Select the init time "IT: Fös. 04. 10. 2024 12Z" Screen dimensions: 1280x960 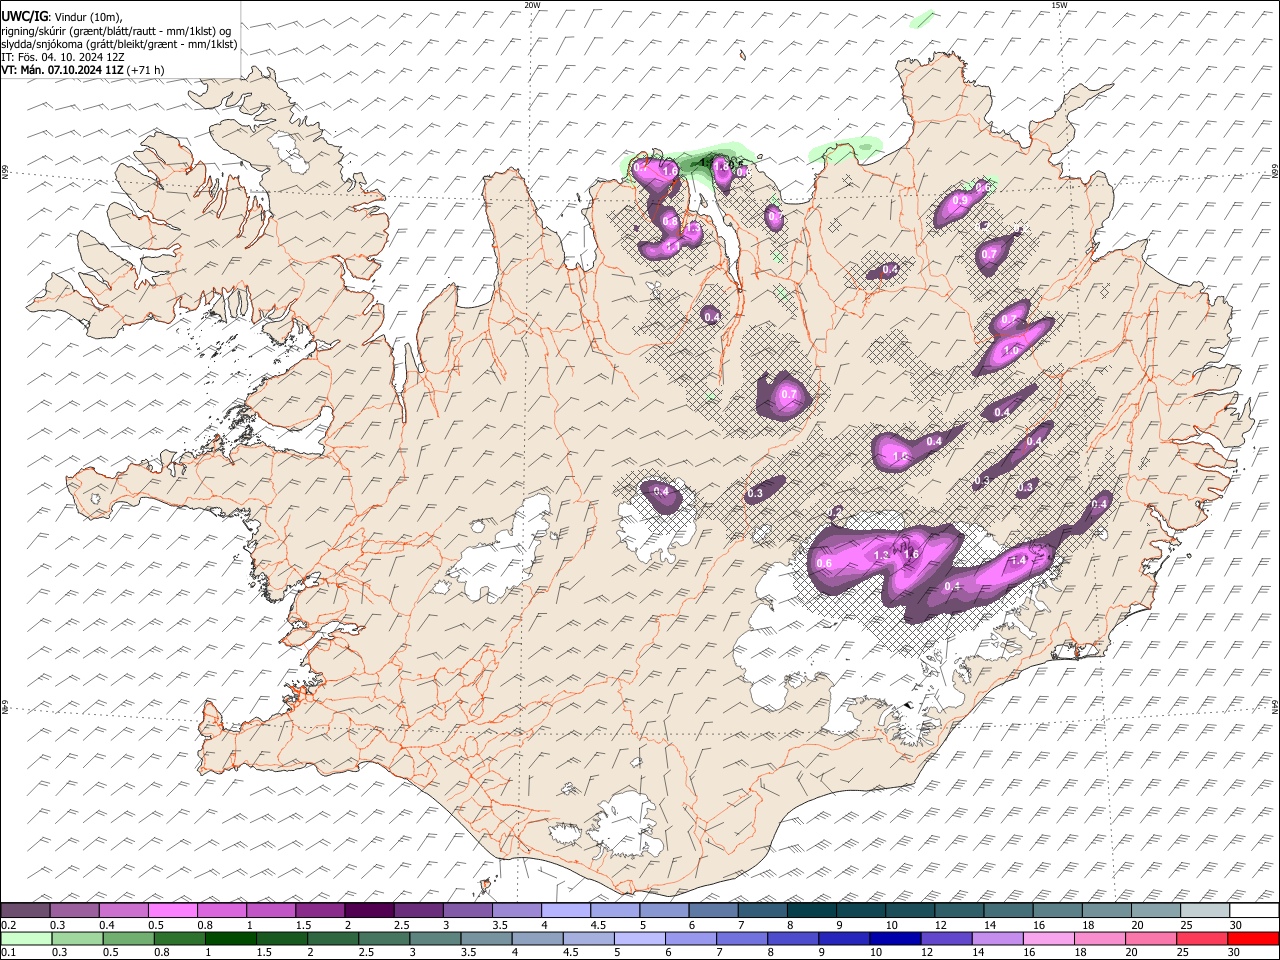pyautogui.click(x=63, y=57)
